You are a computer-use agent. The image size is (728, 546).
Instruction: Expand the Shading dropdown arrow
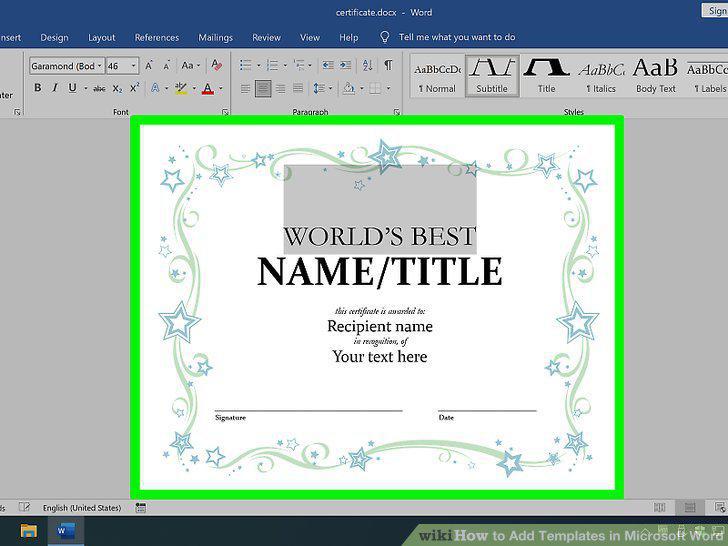point(362,88)
